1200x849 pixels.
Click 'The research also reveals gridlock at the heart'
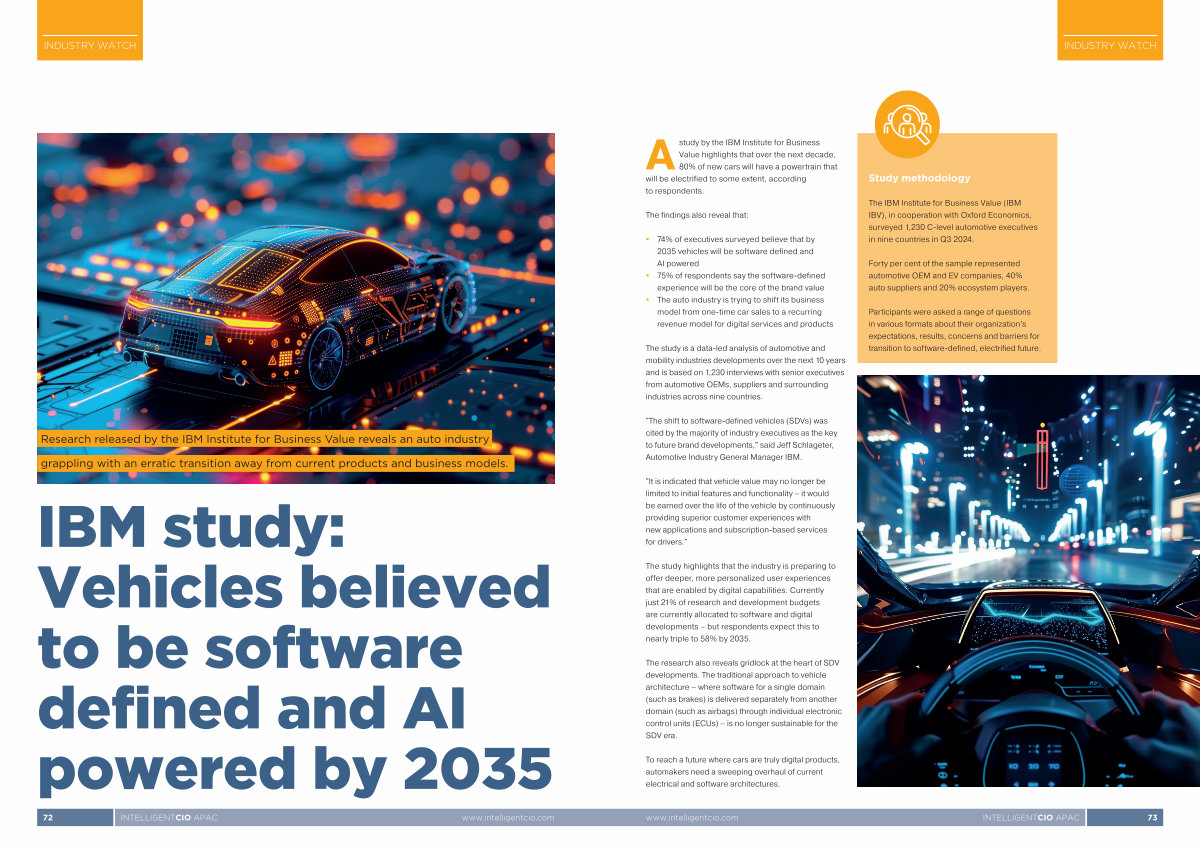(x=740, y=663)
